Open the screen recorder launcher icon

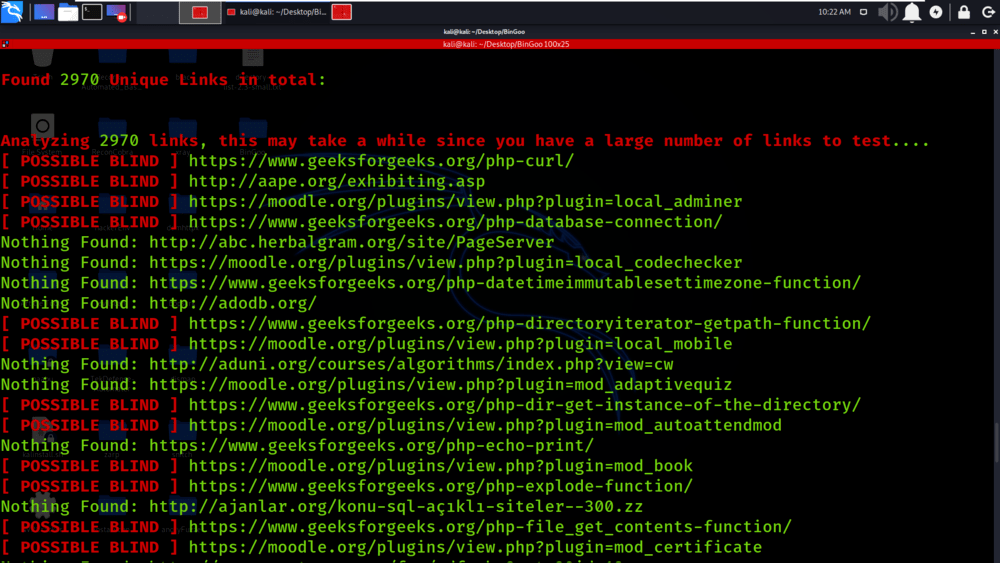(x=117, y=12)
